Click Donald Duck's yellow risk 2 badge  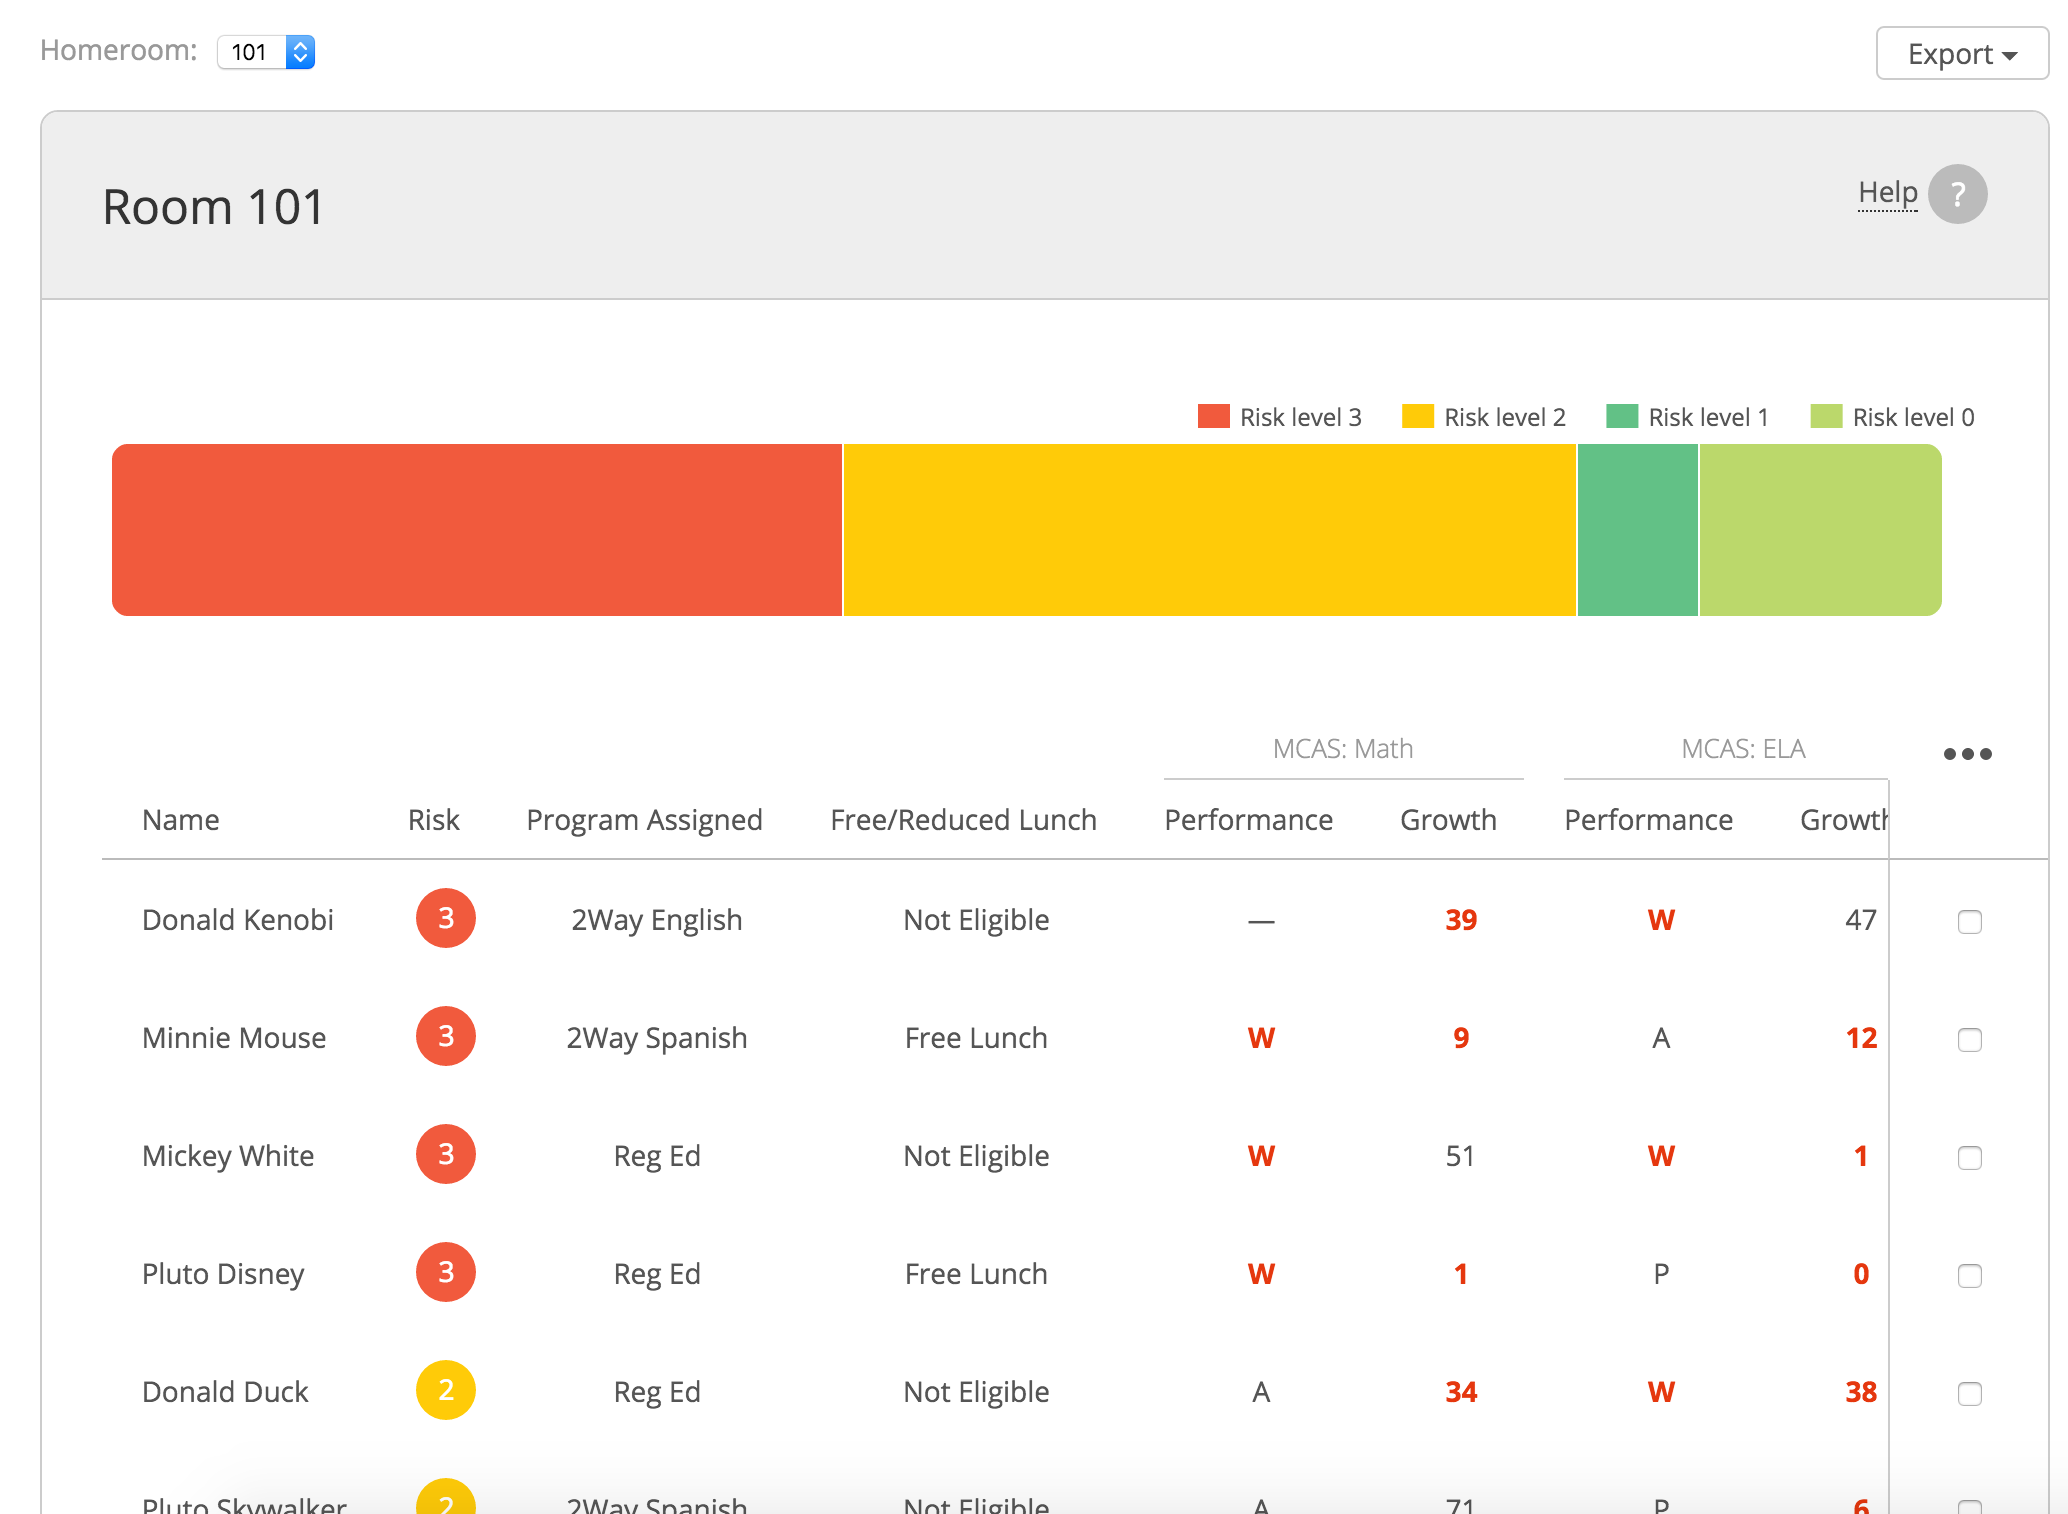click(446, 1390)
